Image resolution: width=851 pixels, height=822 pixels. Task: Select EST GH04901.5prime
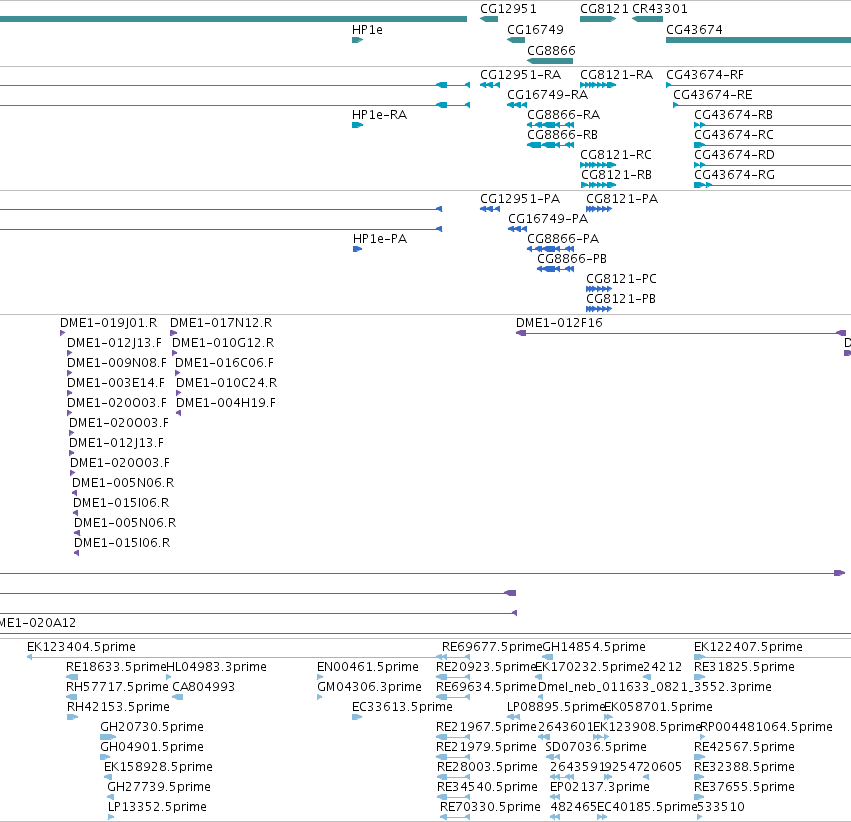(x=152, y=747)
